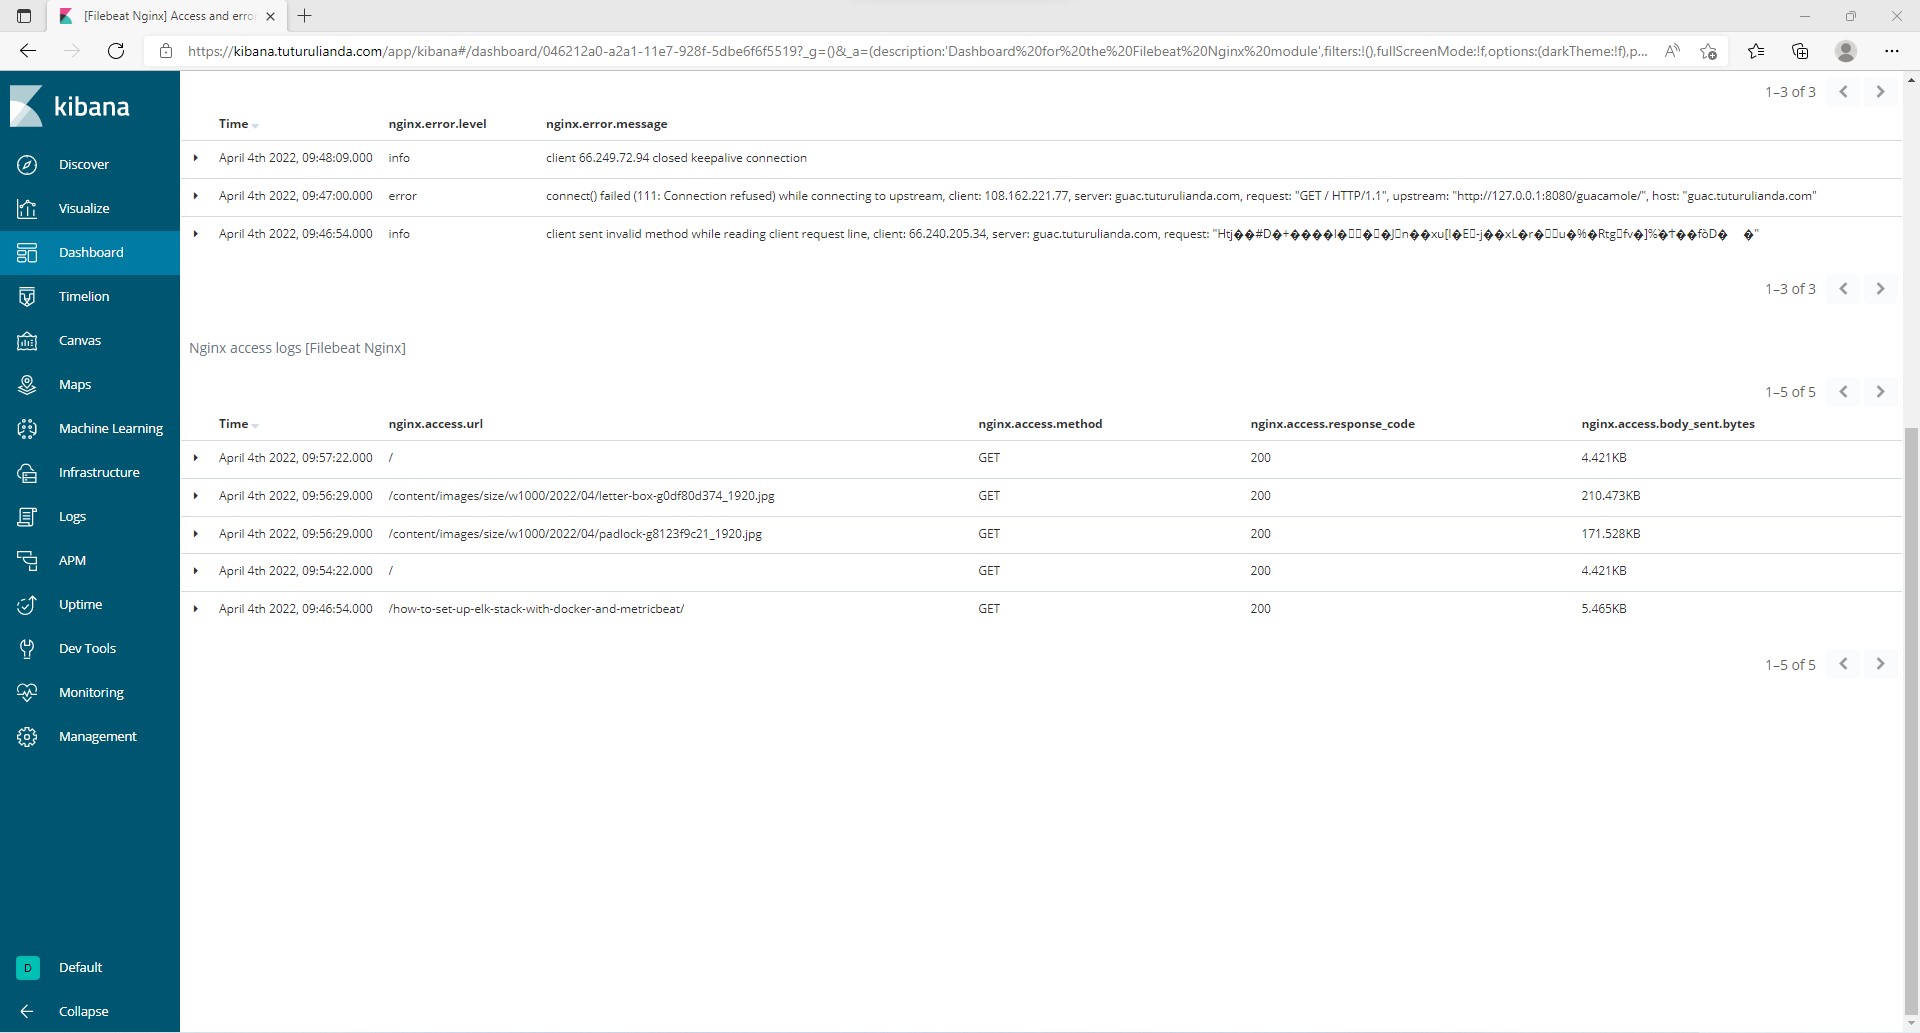The image size is (1920, 1033).
Task: Expand access row at 09:54:22.000
Action: (196, 571)
